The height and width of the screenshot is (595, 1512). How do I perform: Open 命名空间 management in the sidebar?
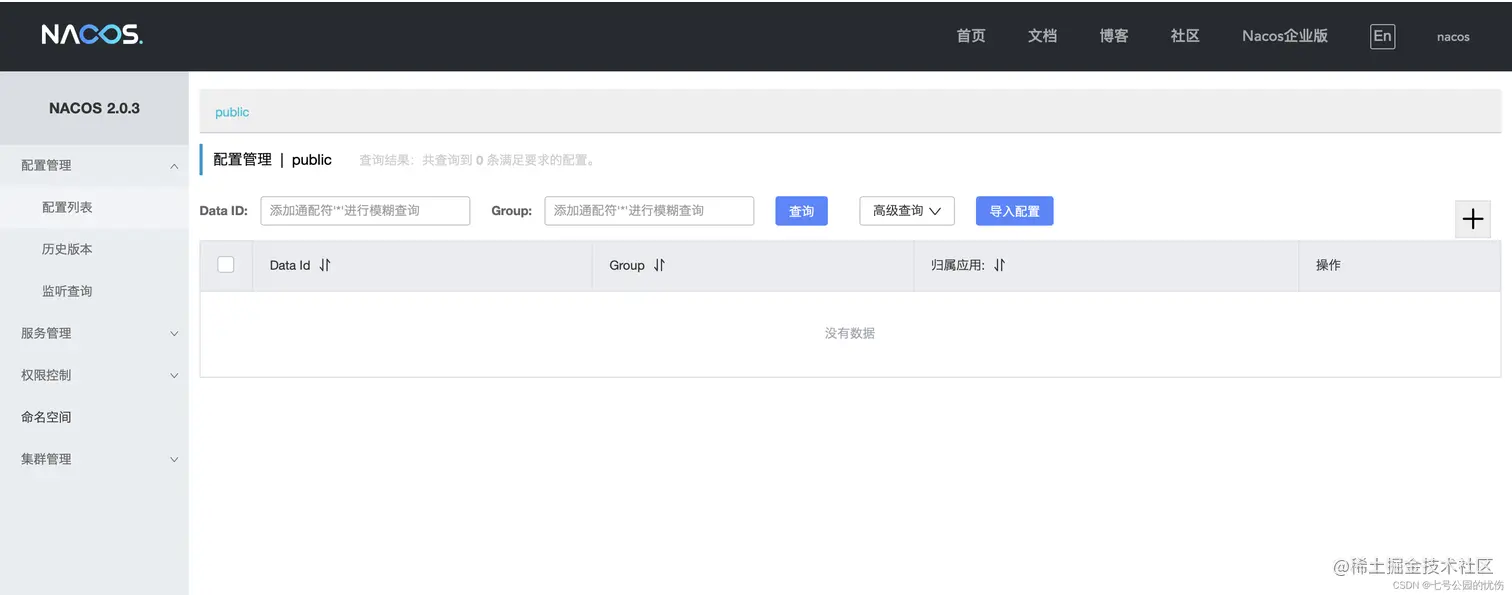(47, 417)
